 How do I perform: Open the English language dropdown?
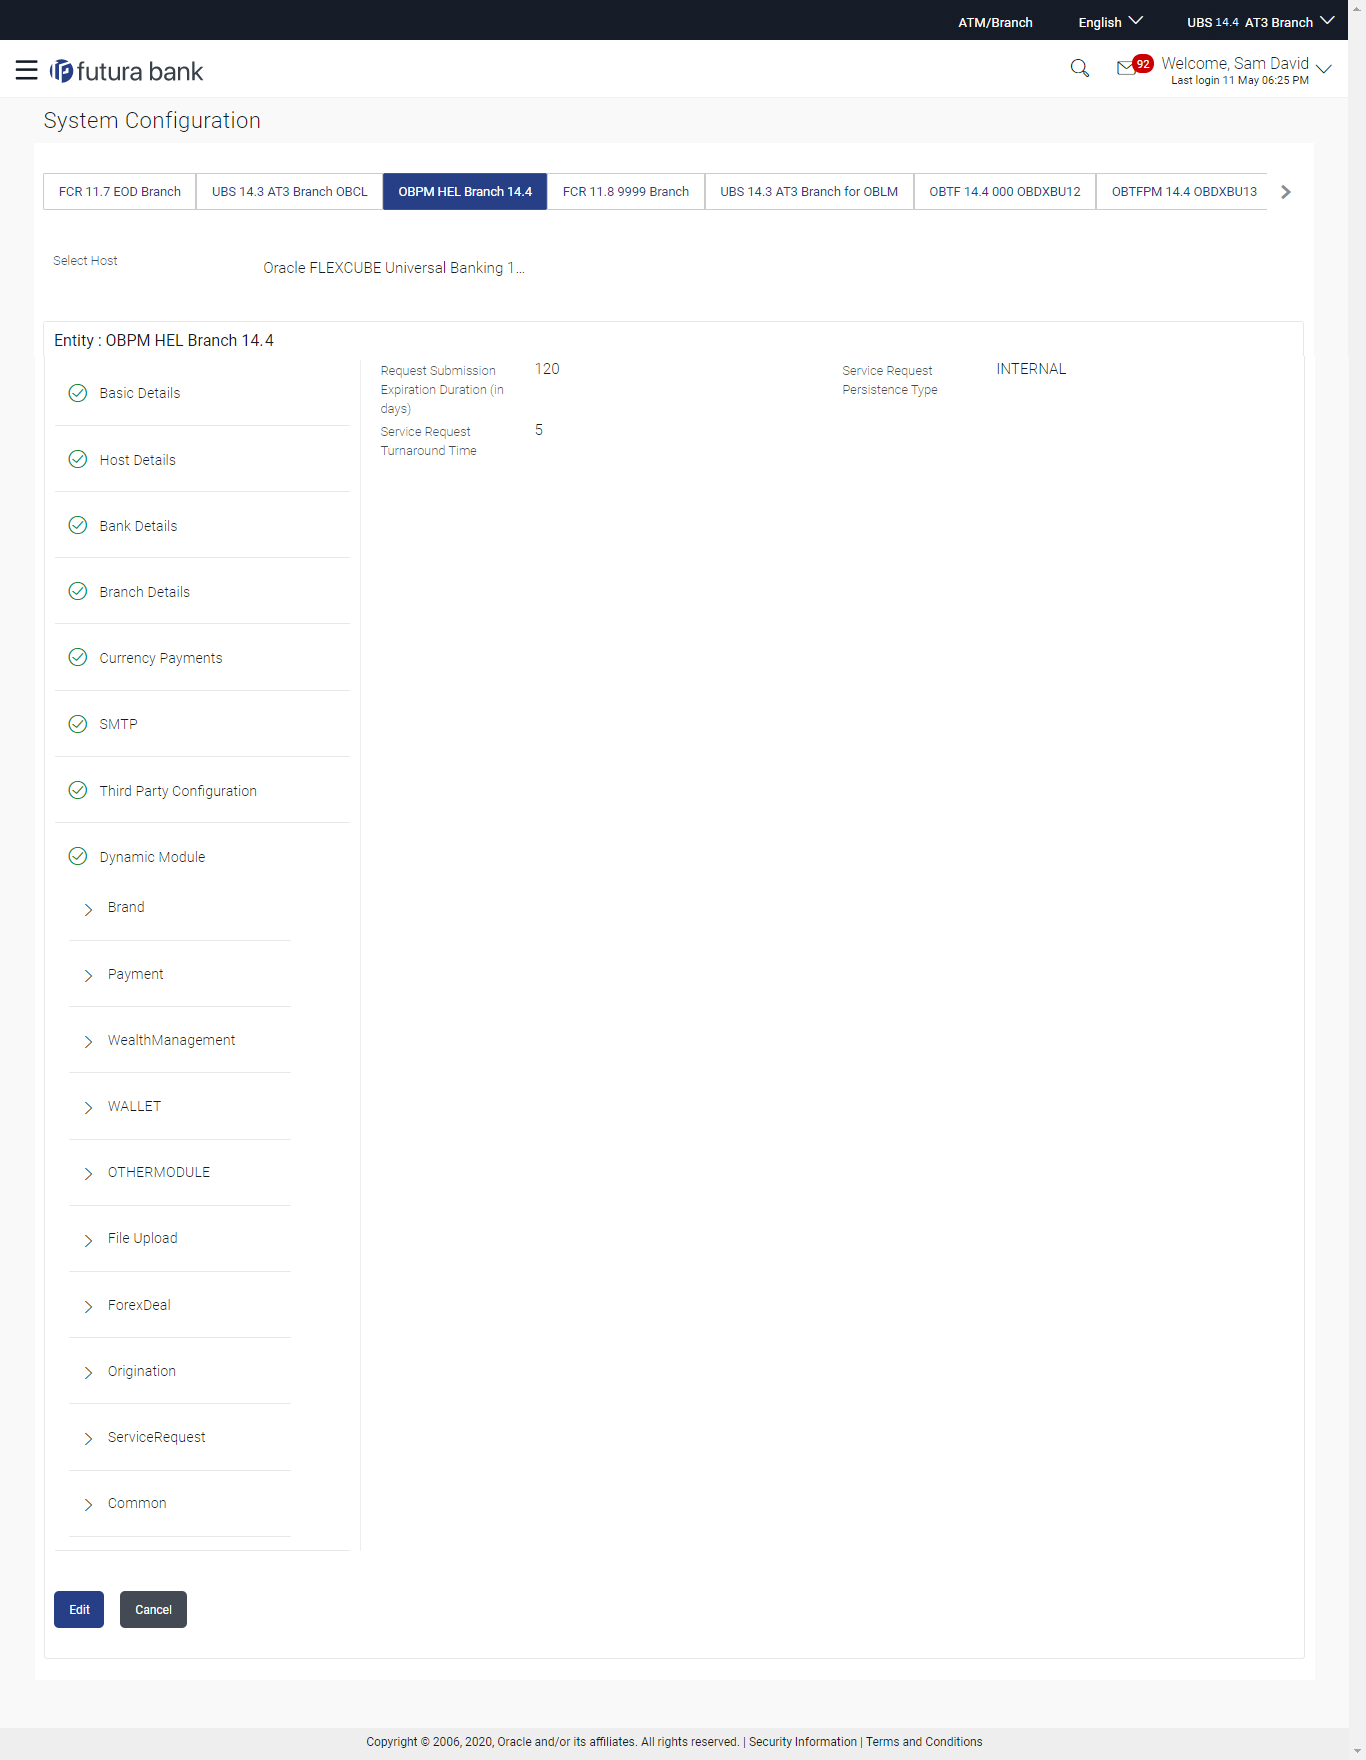[x=1110, y=22]
